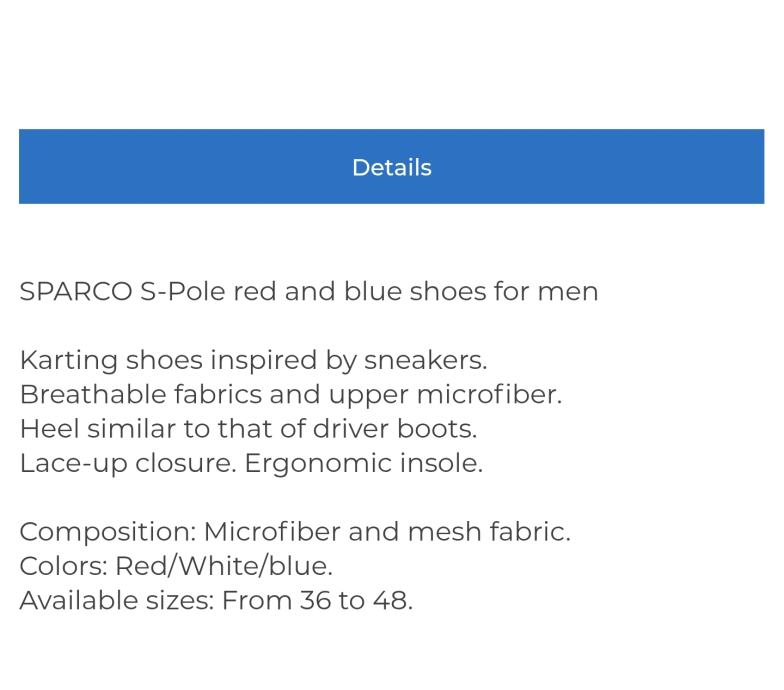Click the 'Composition:' label

(x=108, y=531)
